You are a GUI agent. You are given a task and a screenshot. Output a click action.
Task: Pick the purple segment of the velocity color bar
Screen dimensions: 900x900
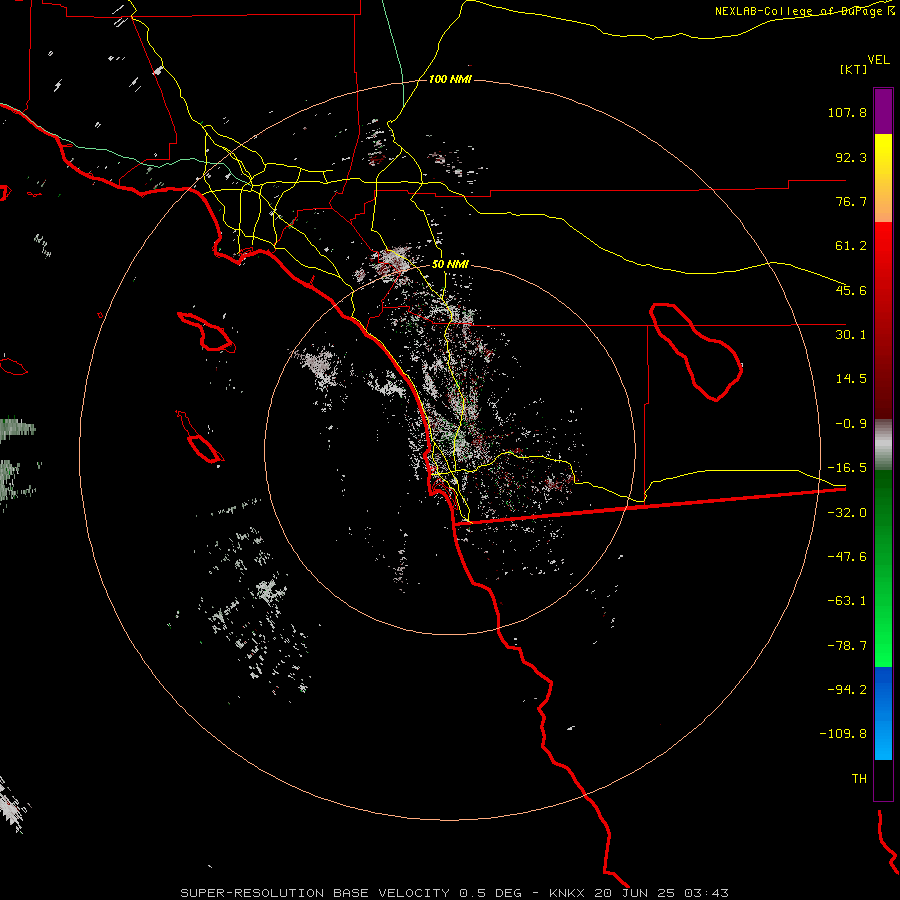883,111
